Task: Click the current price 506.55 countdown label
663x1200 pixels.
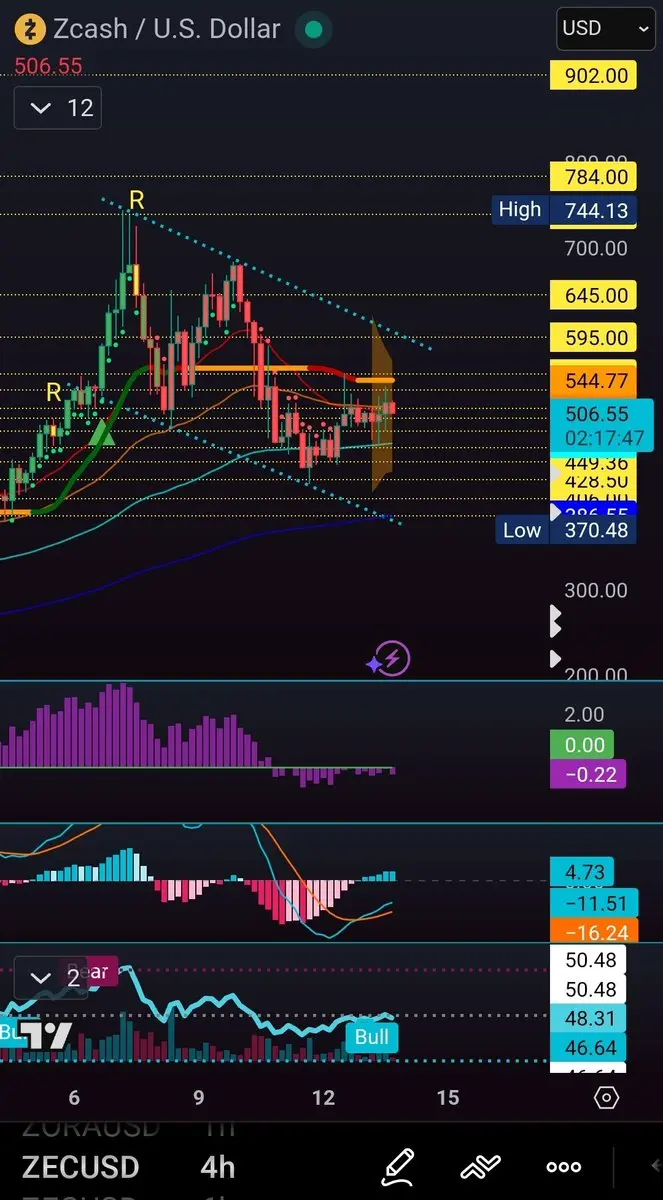Action: point(602,425)
